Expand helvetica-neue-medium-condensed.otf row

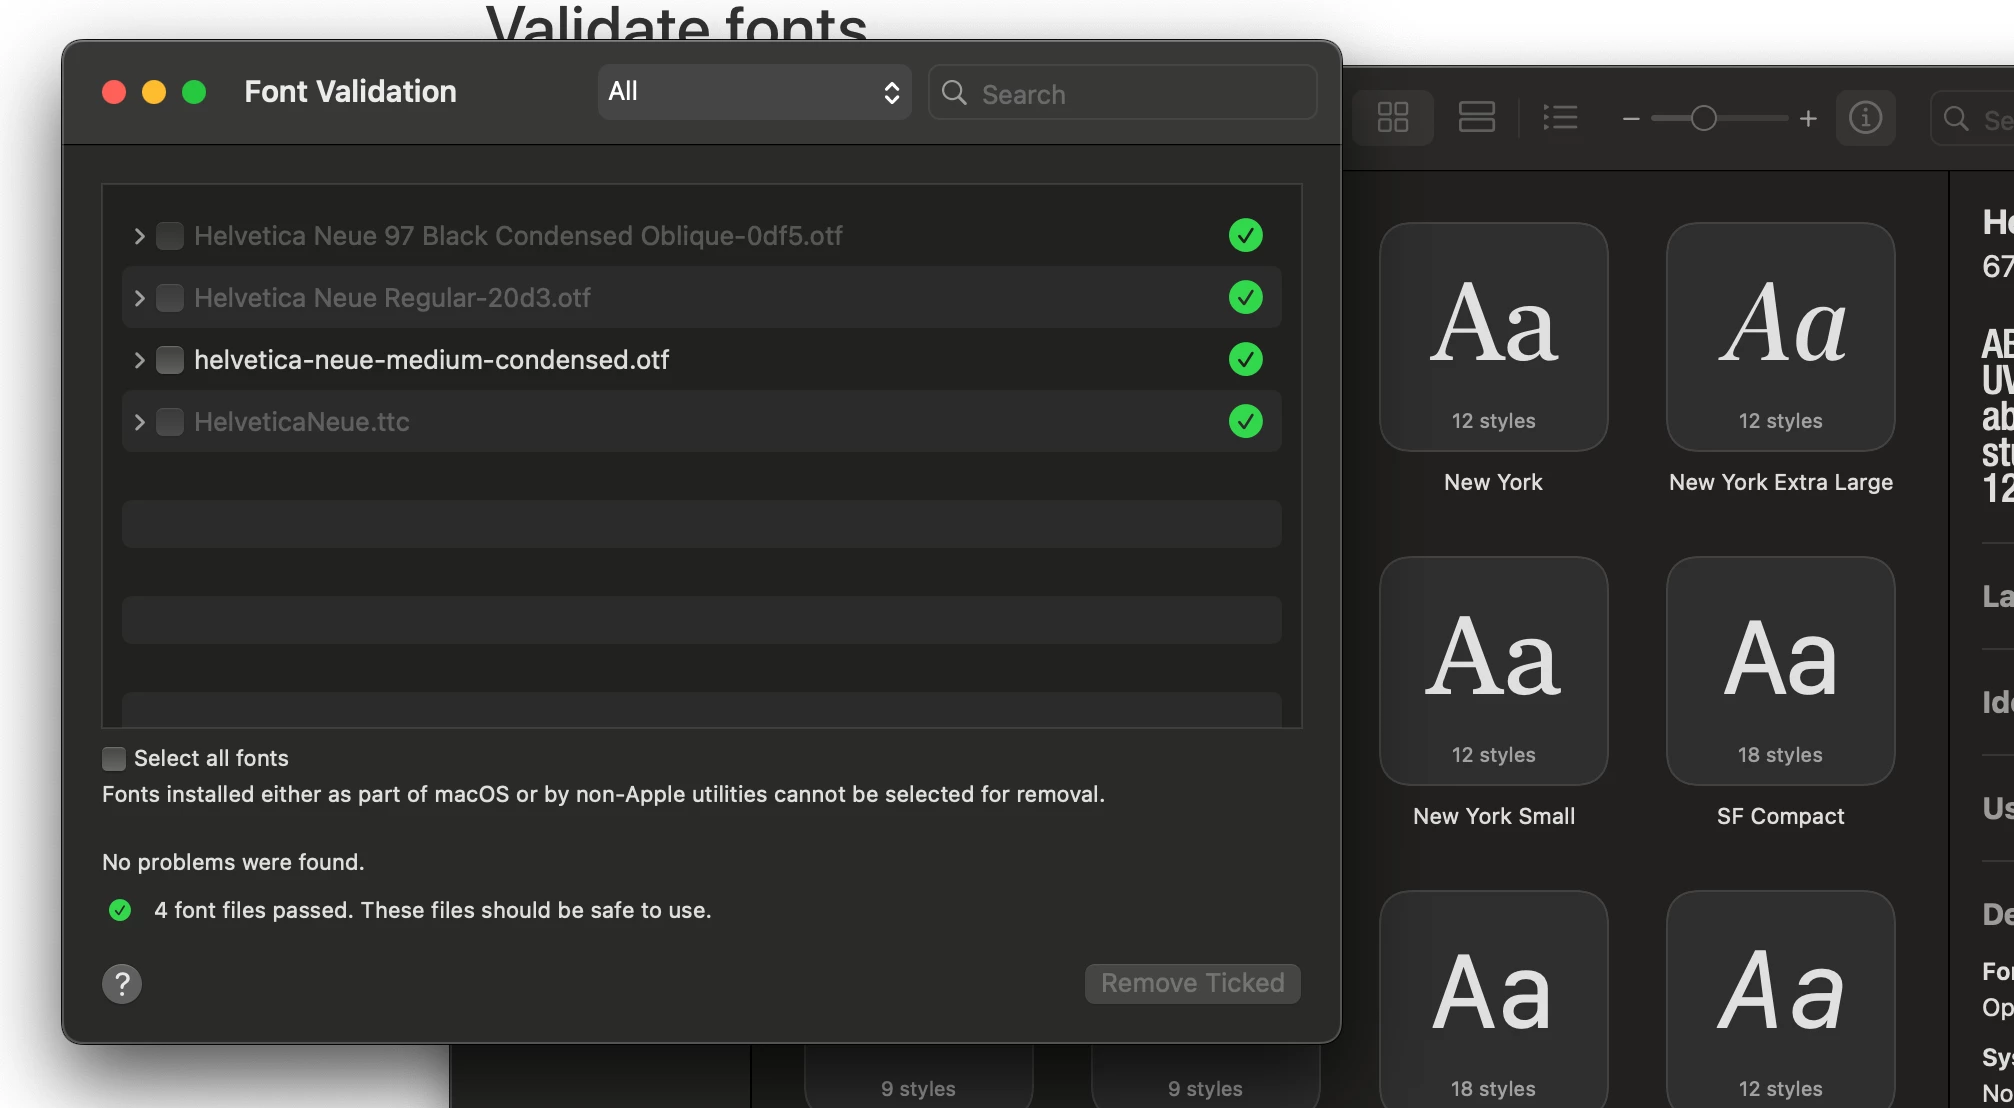tap(139, 360)
